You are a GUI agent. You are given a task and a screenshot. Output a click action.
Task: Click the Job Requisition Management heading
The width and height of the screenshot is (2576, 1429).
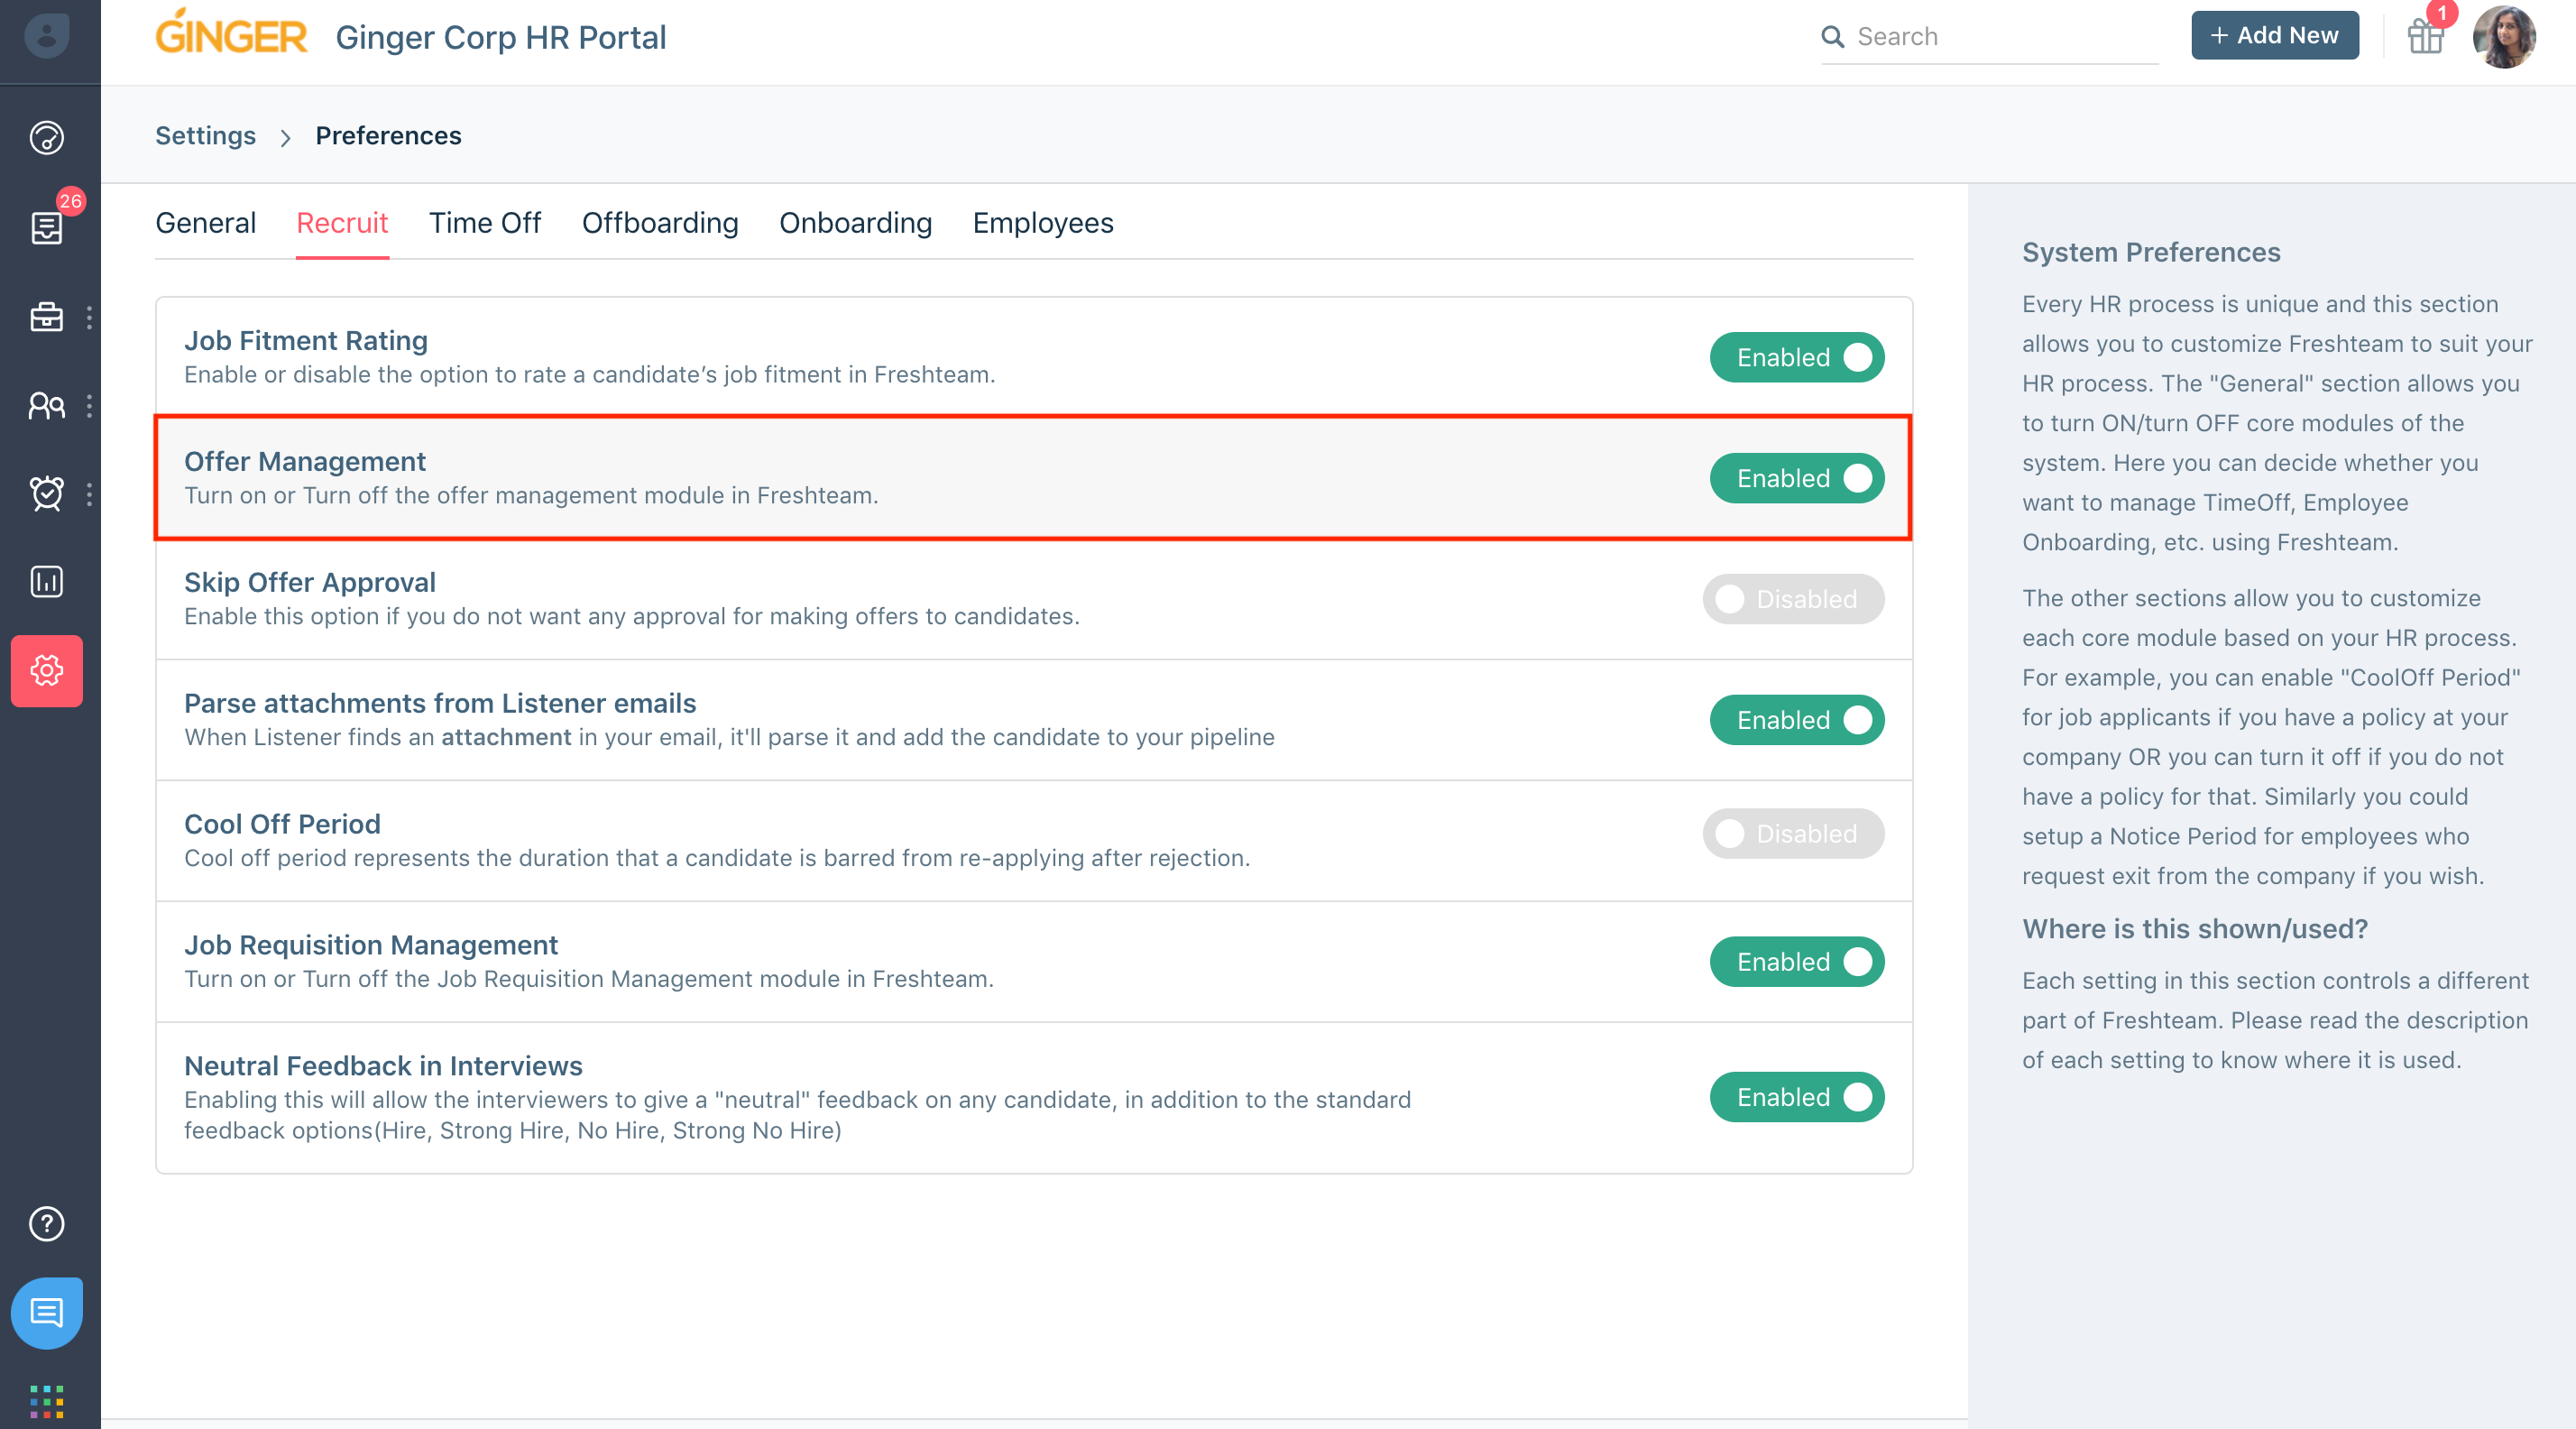[x=371, y=945]
